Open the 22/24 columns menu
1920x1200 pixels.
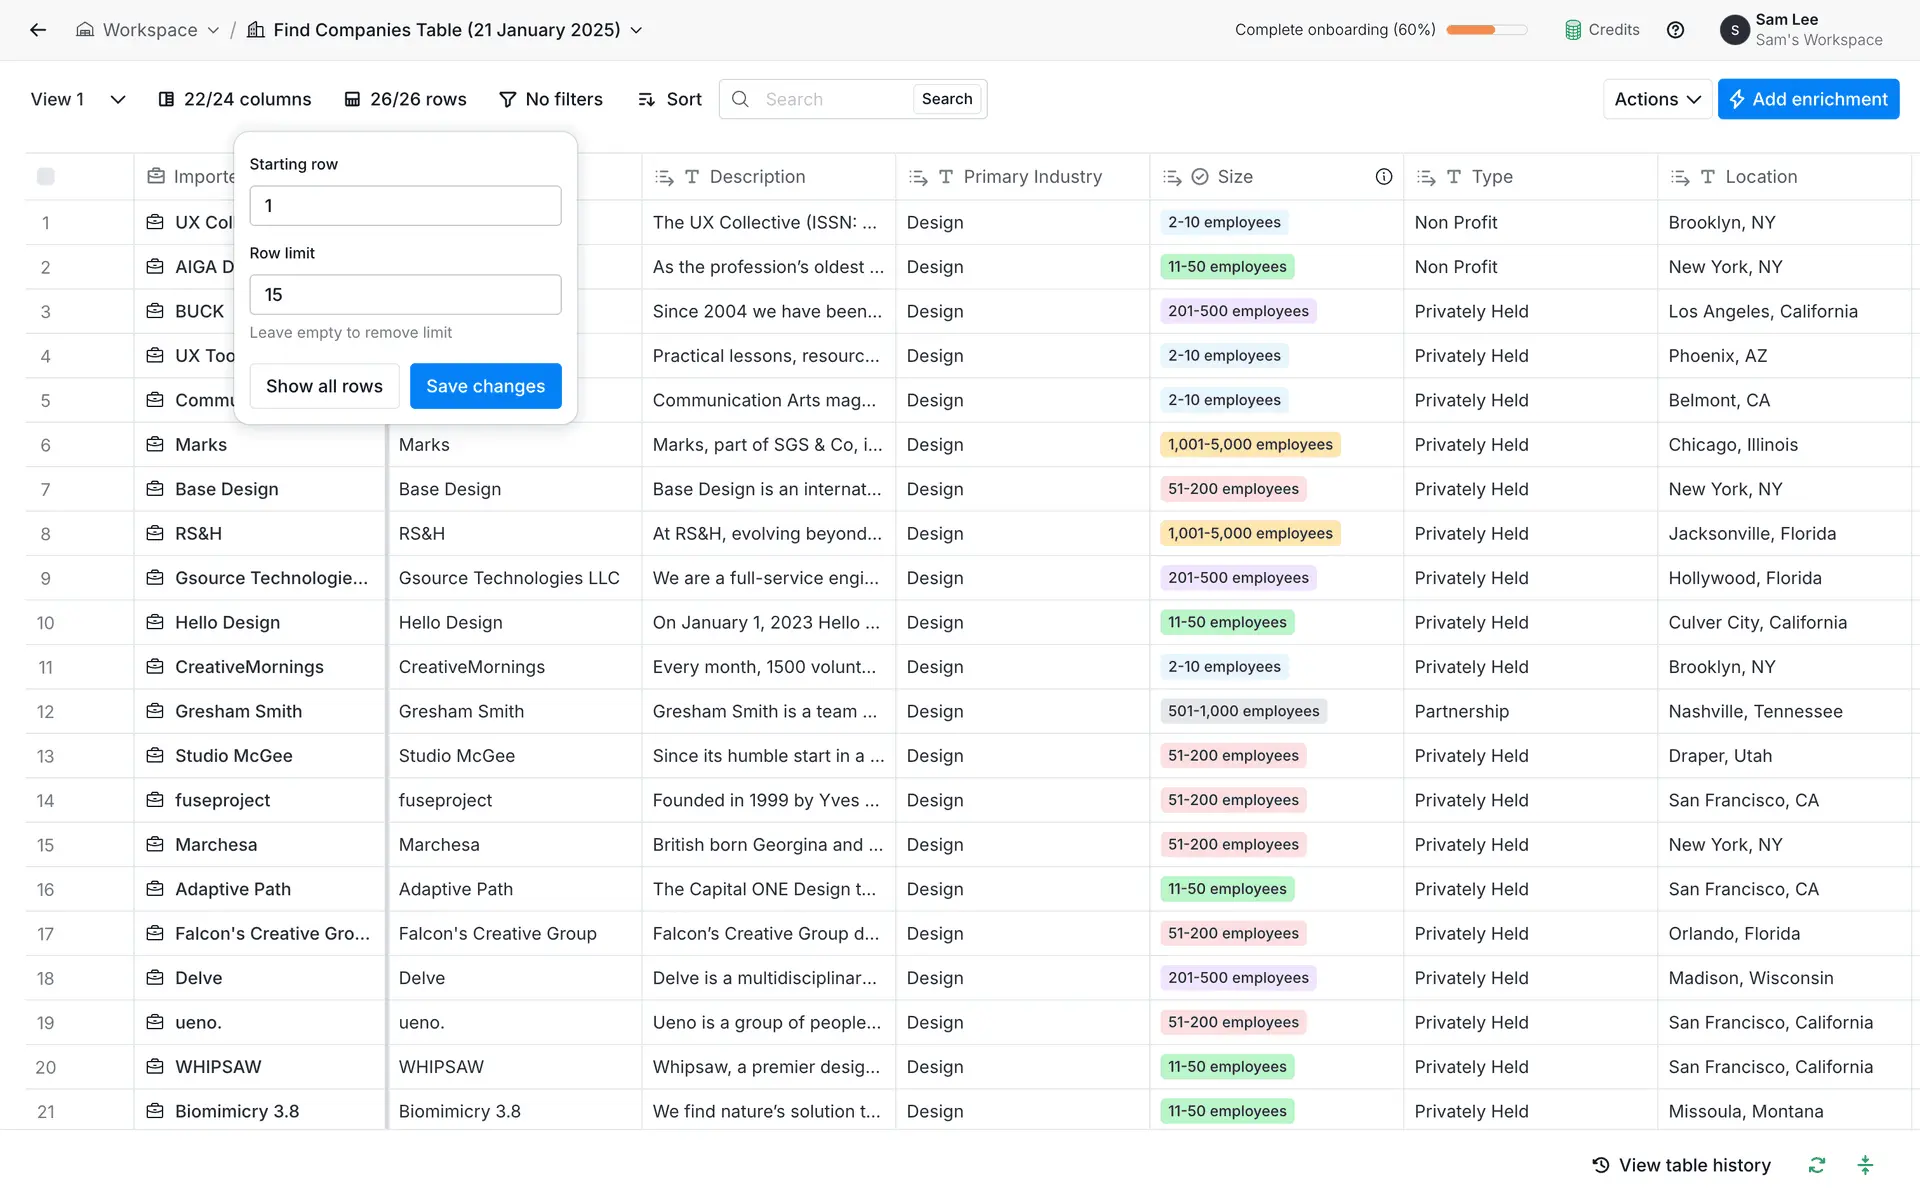pos(235,99)
